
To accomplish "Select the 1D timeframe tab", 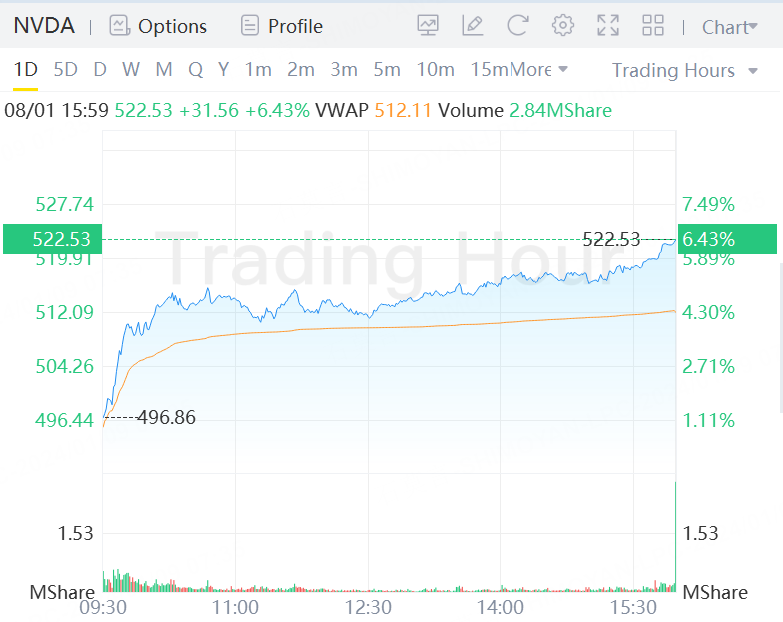I will pyautogui.click(x=25, y=70).
